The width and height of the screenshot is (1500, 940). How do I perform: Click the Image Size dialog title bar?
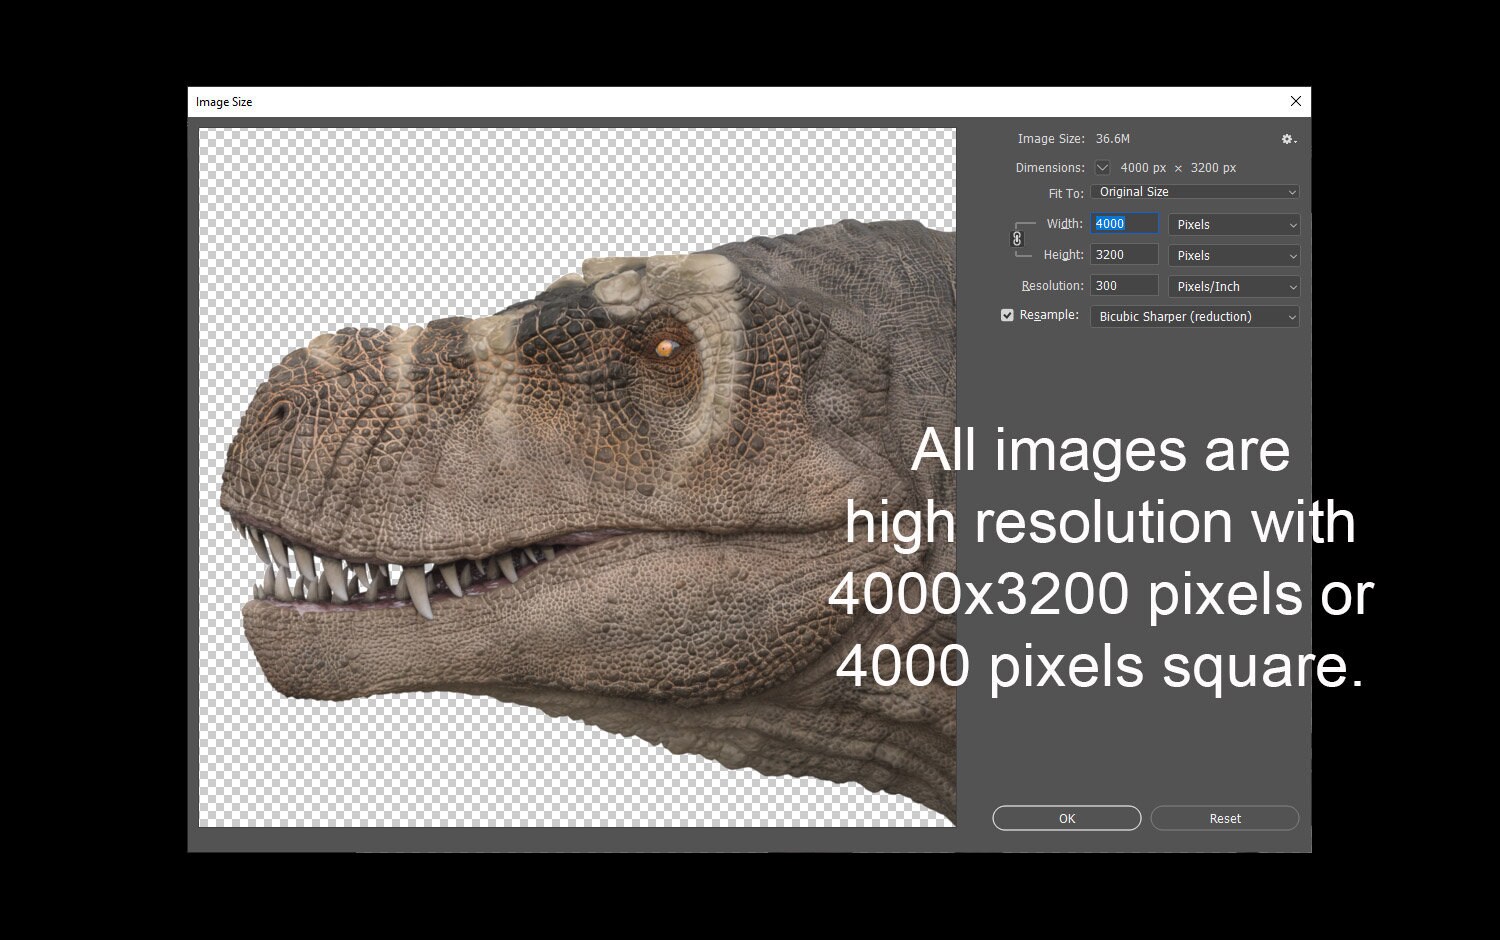[x=600, y=101]
